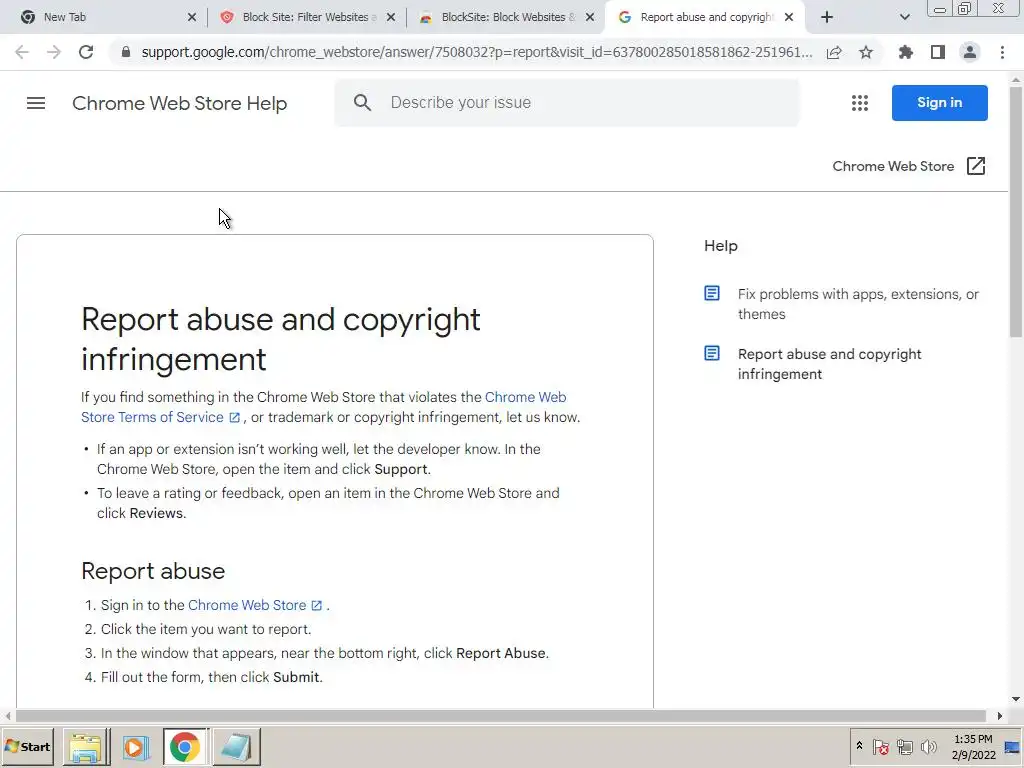Close the BlockSite: Block Websites tab

[590, 17]
